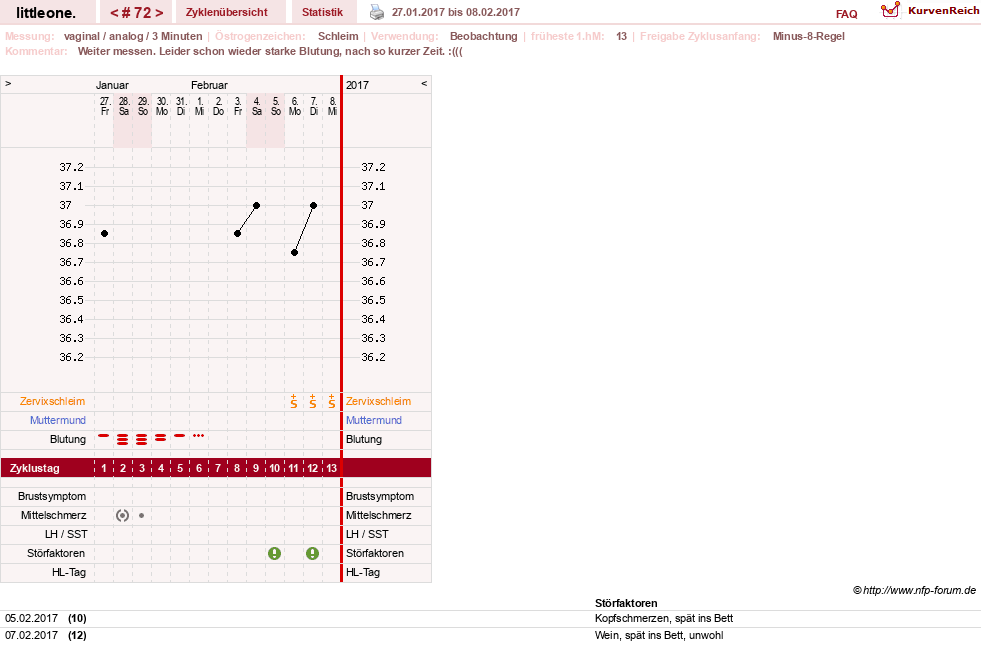Click the Zervixschleim symbol for 6. Mo
The image size is (981, 662).
293,401
